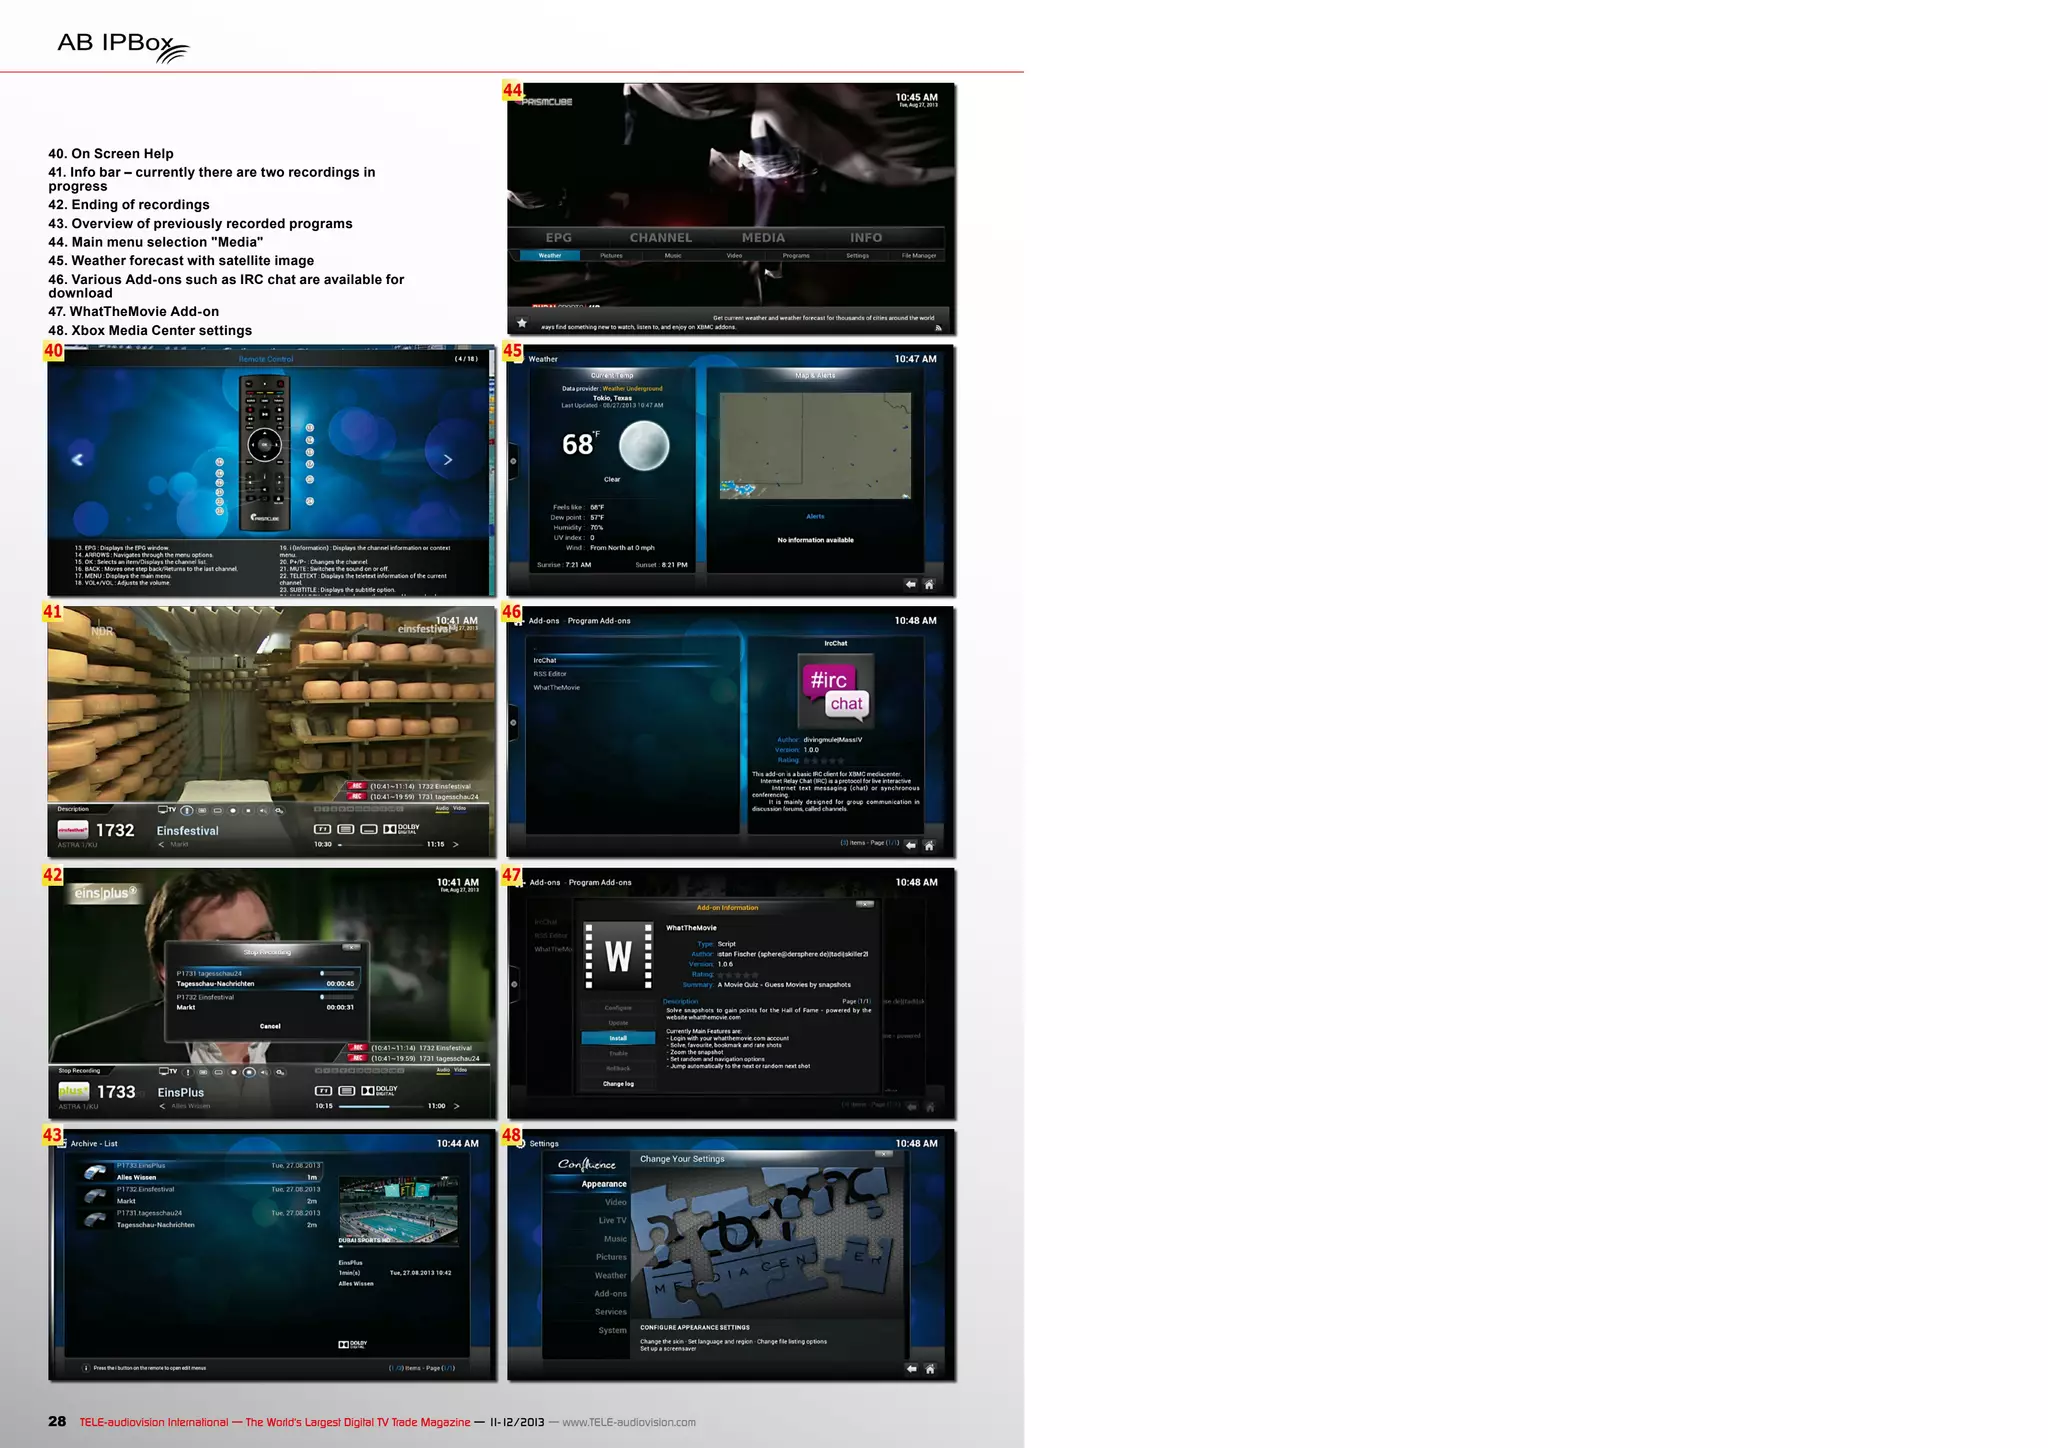The height and width of the screenshot is (1448, 2048).
Task: Click the Change log button in add-on dialog
Action: [618, 1084]
